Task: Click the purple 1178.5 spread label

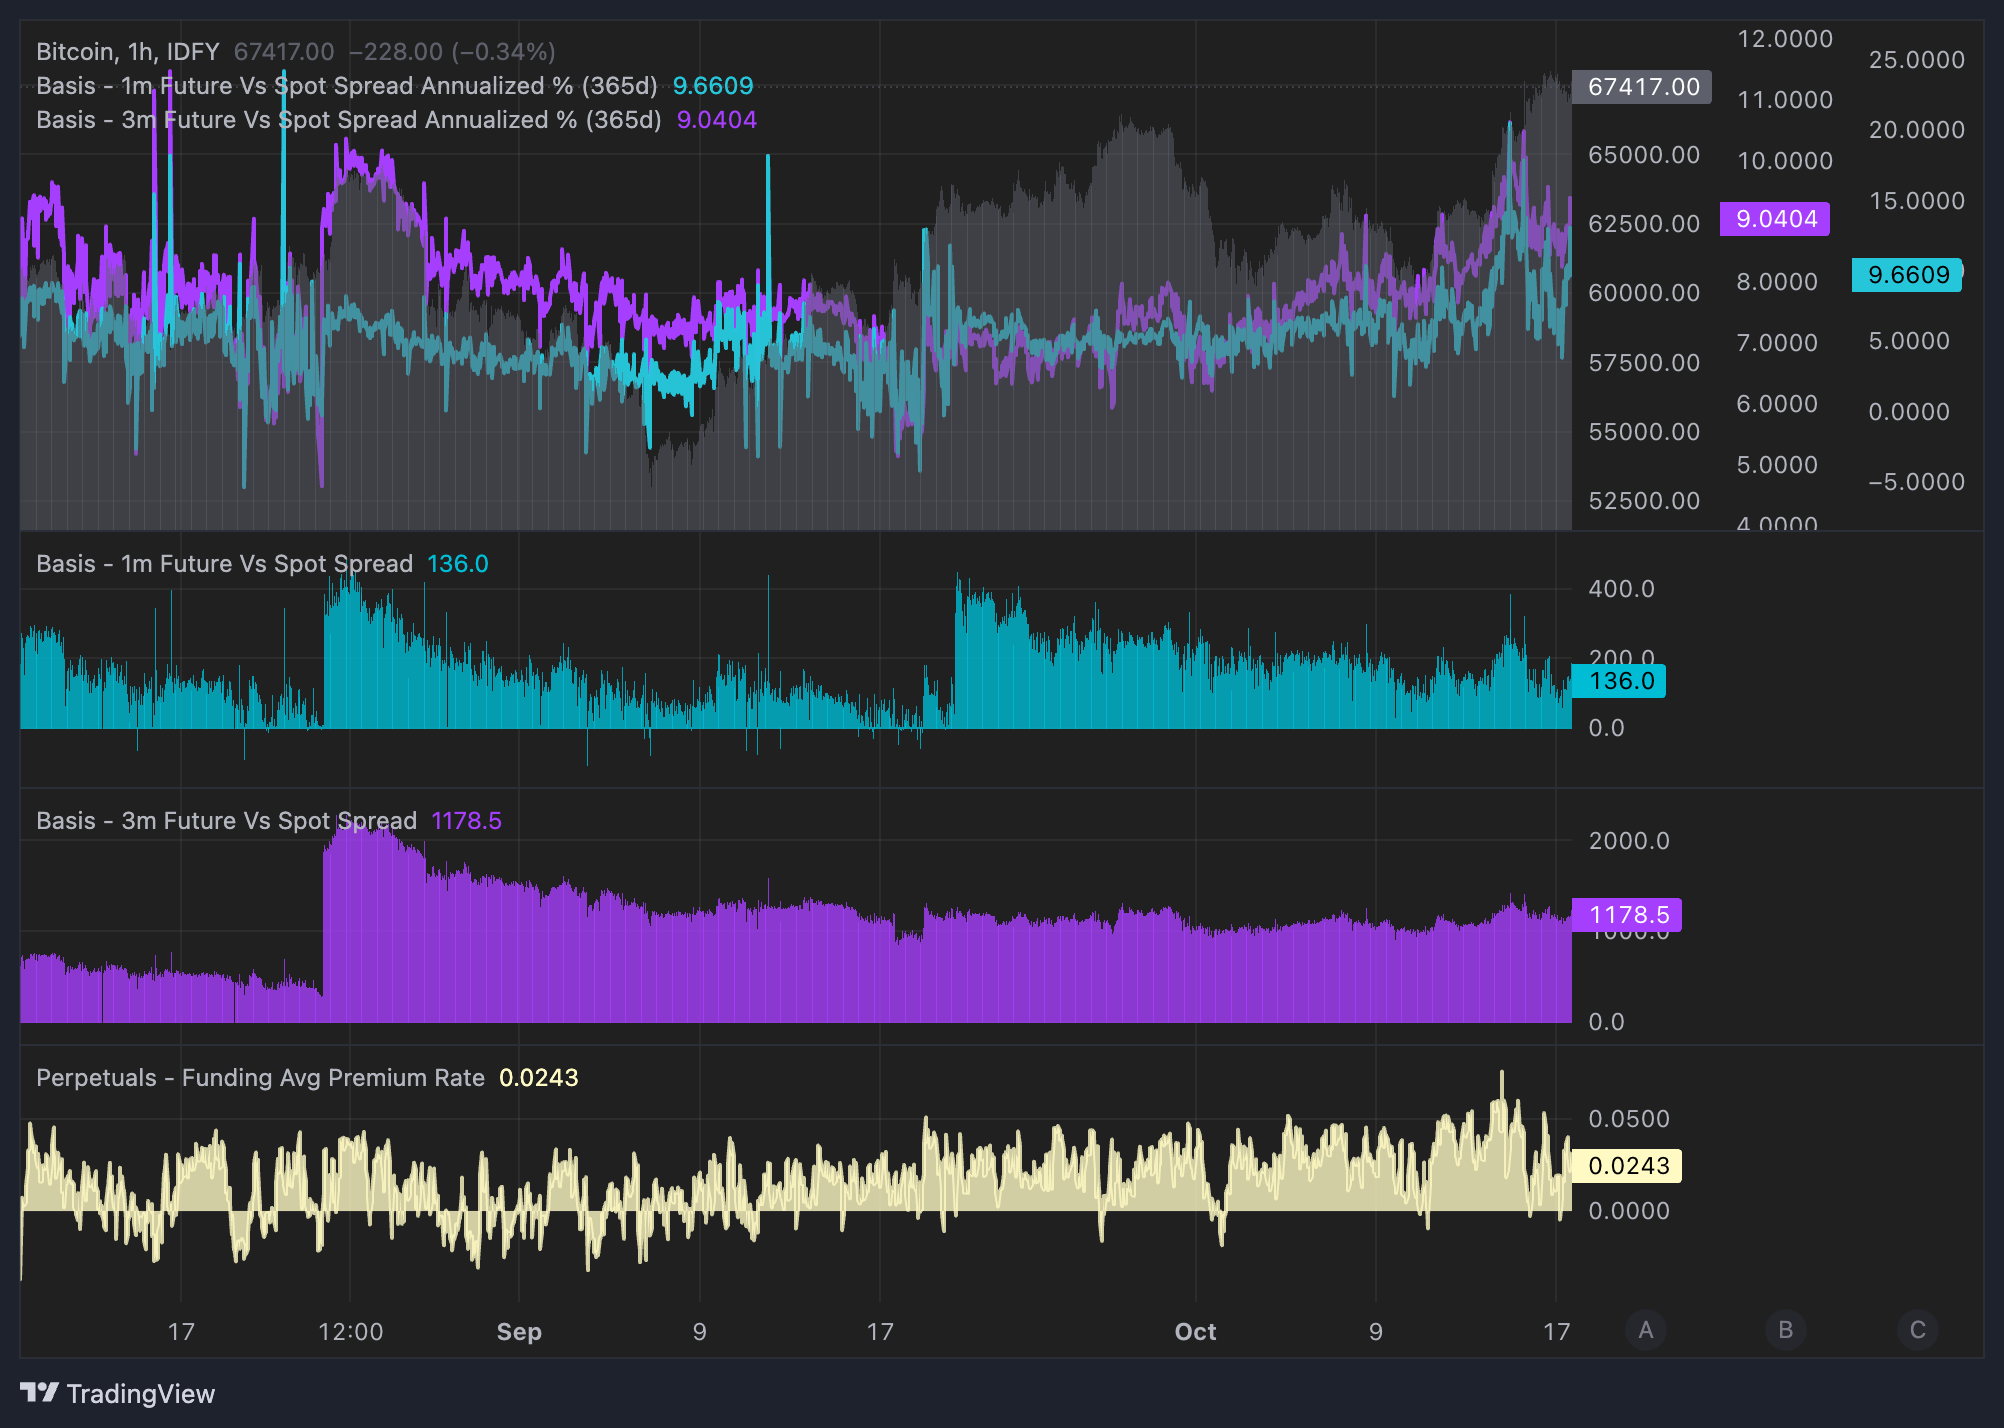Action: coord(1627,915)
